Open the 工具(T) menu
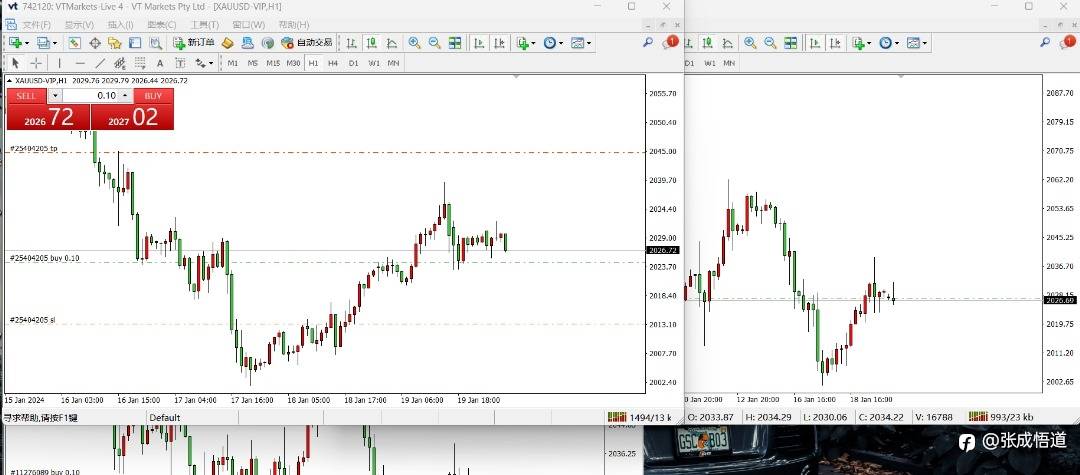This screenshot has height=475, width=1080. 205,25
